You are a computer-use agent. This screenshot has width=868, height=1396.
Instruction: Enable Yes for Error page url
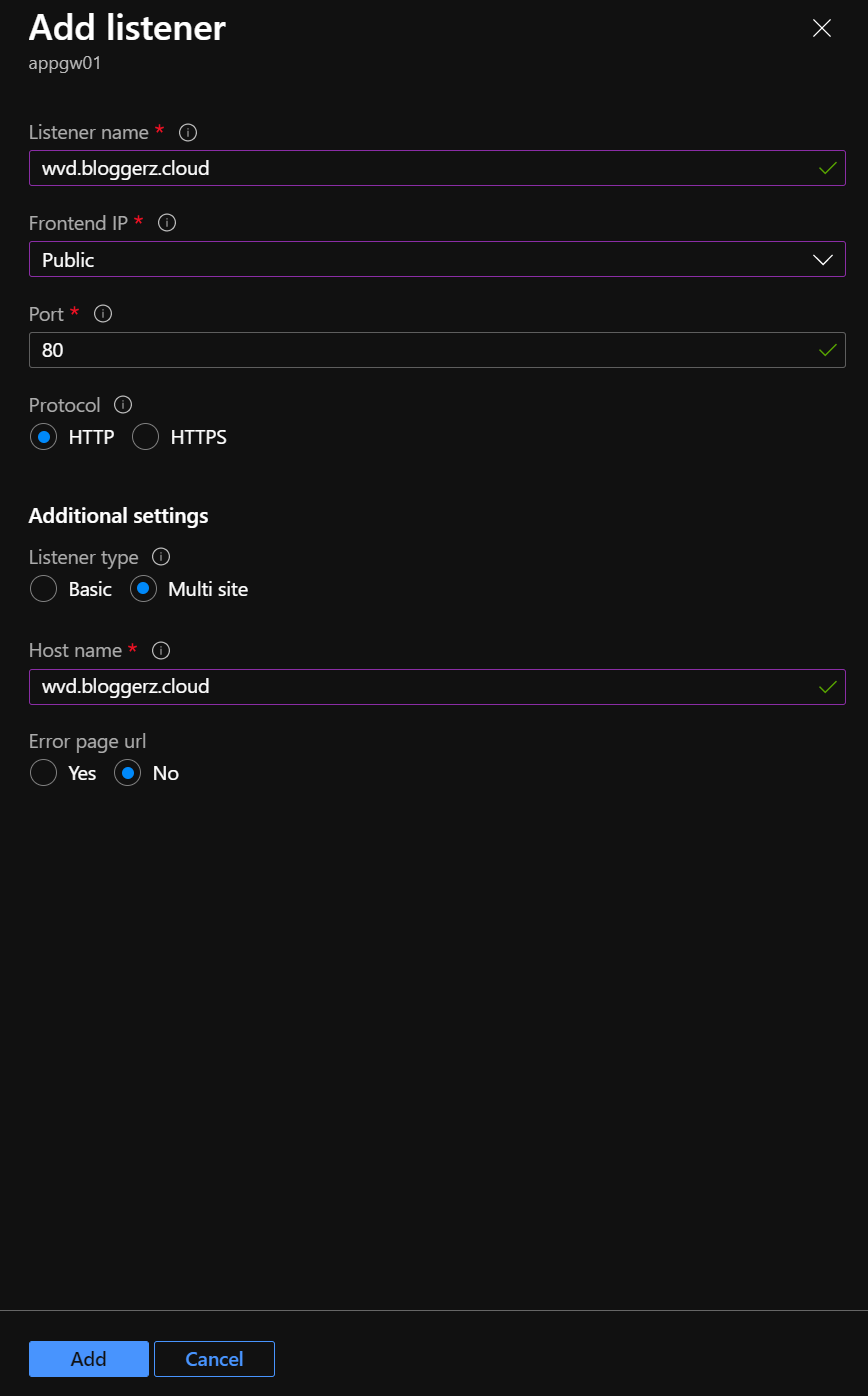tap(43, 772)
